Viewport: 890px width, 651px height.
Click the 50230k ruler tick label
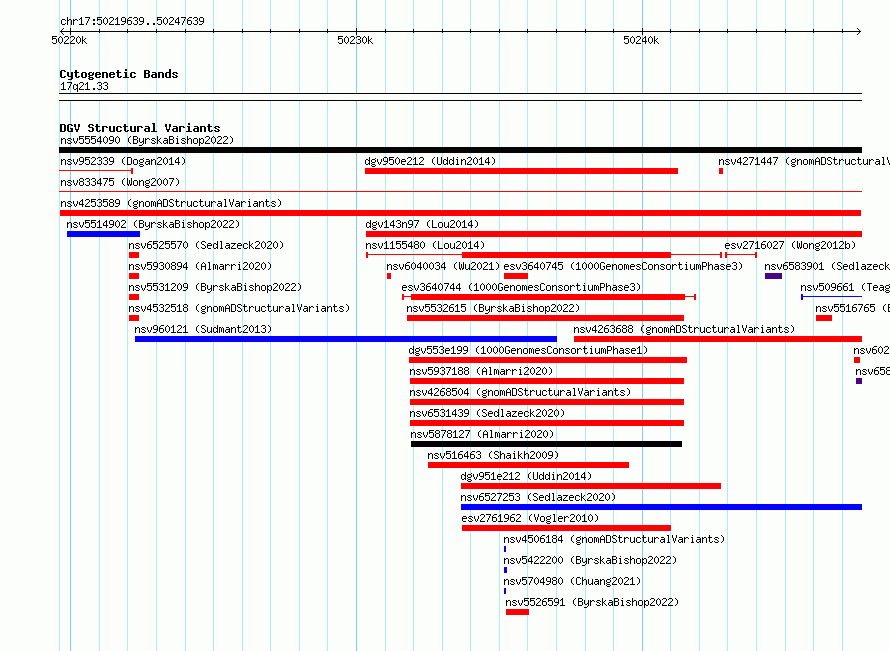tap(355, 40)
